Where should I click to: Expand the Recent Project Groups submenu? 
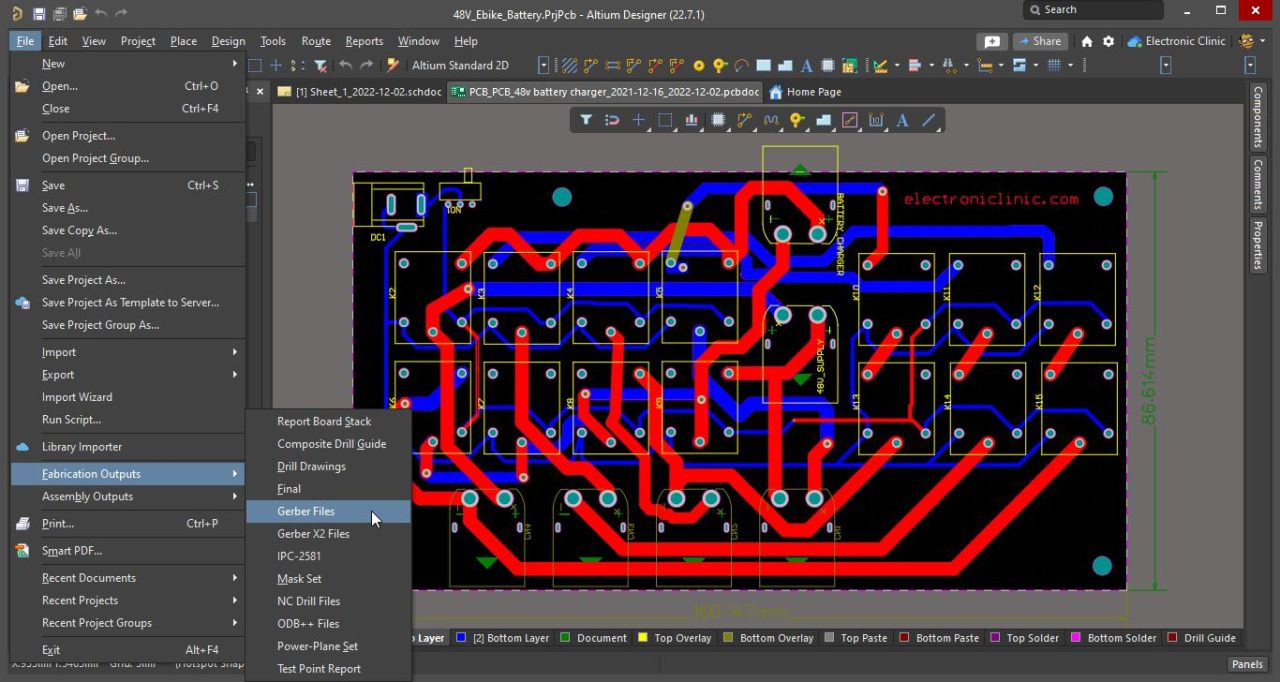pos(127,622)
